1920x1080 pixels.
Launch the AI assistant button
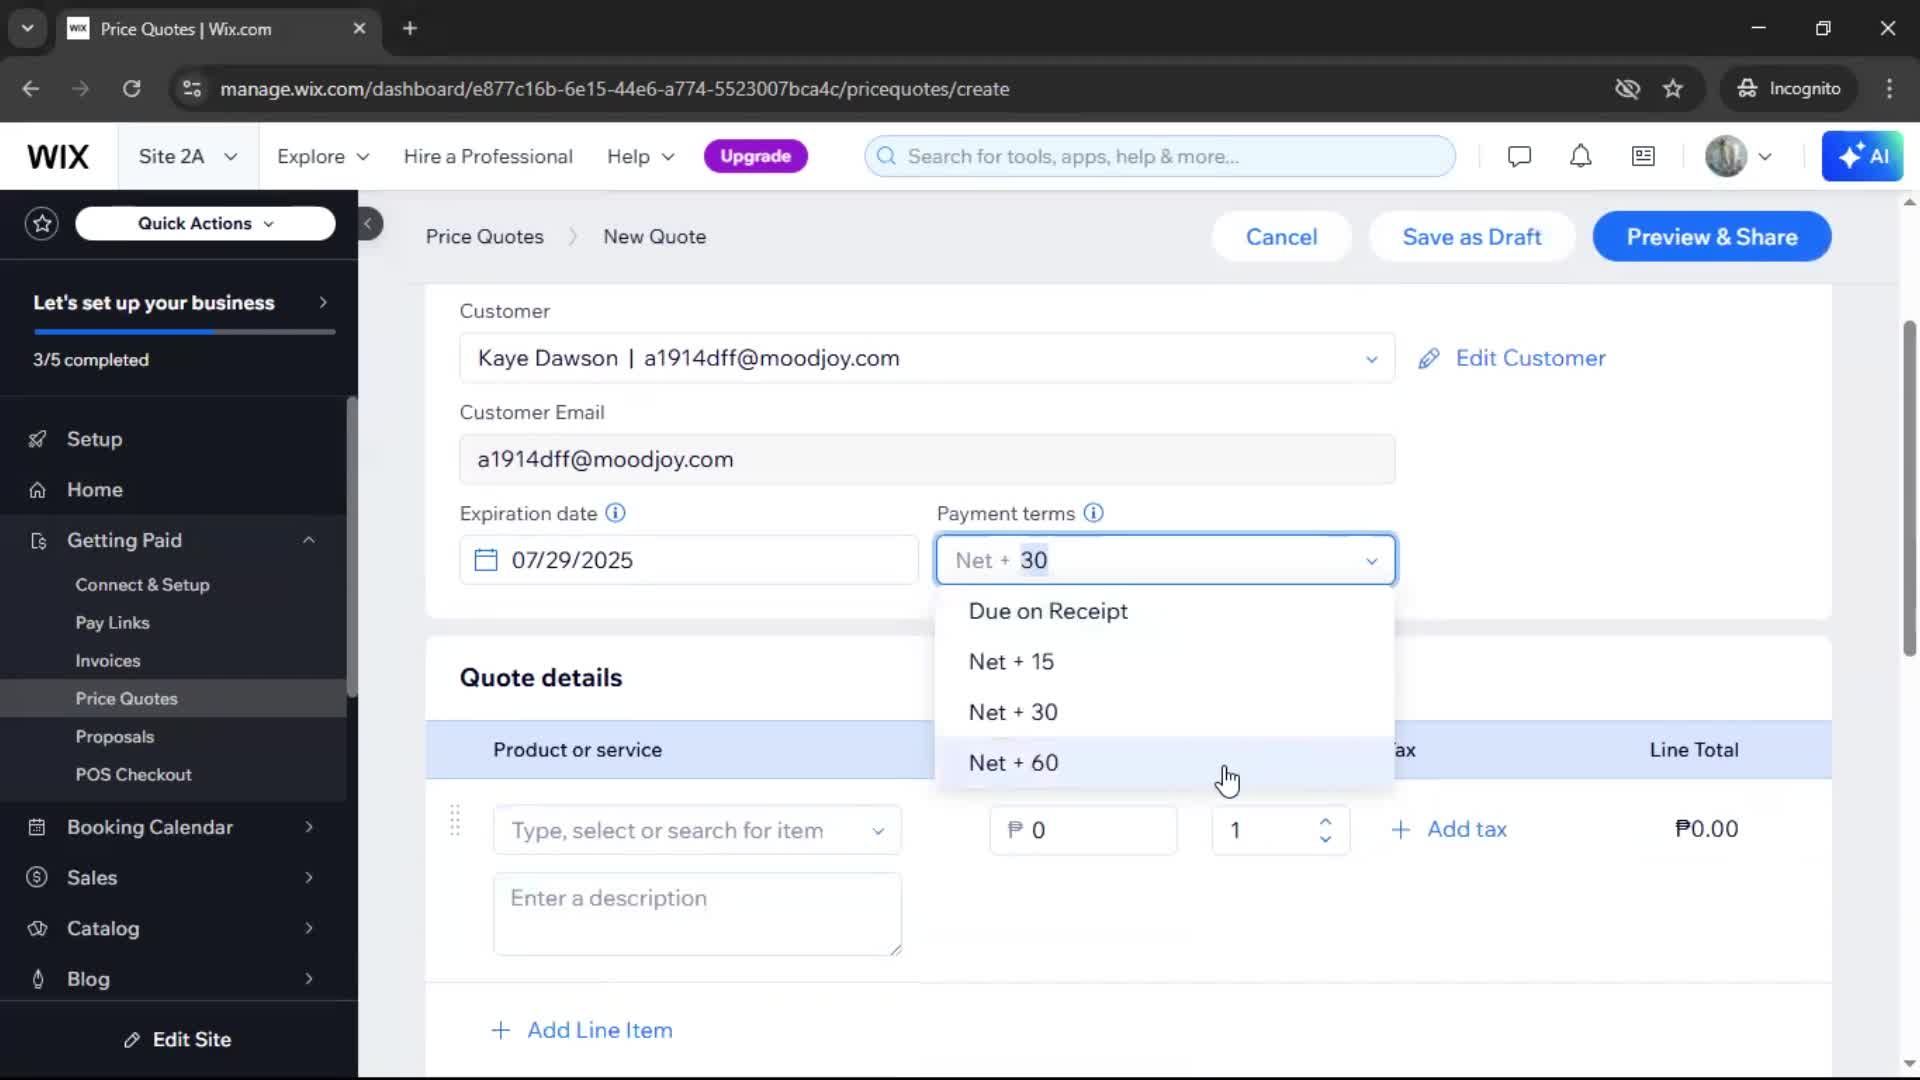coord(1862,156)
